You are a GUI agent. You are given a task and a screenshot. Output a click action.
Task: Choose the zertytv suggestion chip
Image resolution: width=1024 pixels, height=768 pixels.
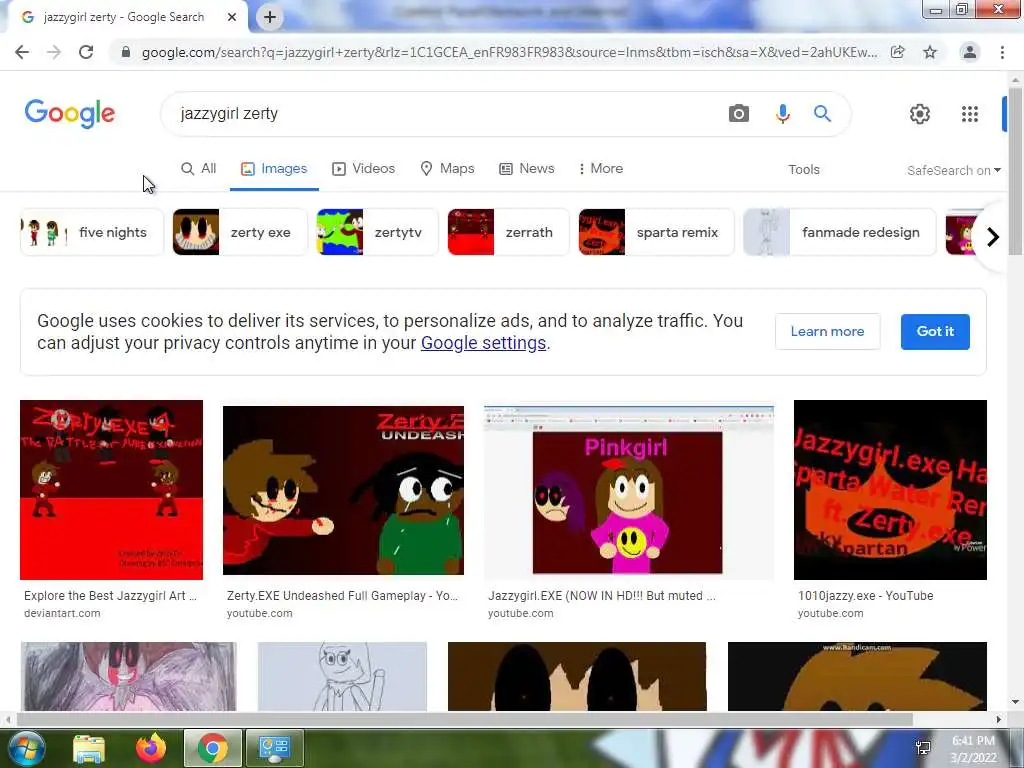click(377, 232)
